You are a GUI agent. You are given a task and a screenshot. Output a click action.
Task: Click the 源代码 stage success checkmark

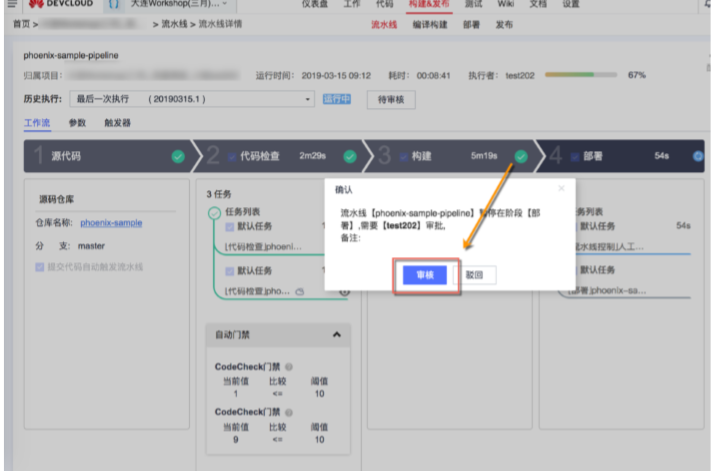tap(178, 156)
